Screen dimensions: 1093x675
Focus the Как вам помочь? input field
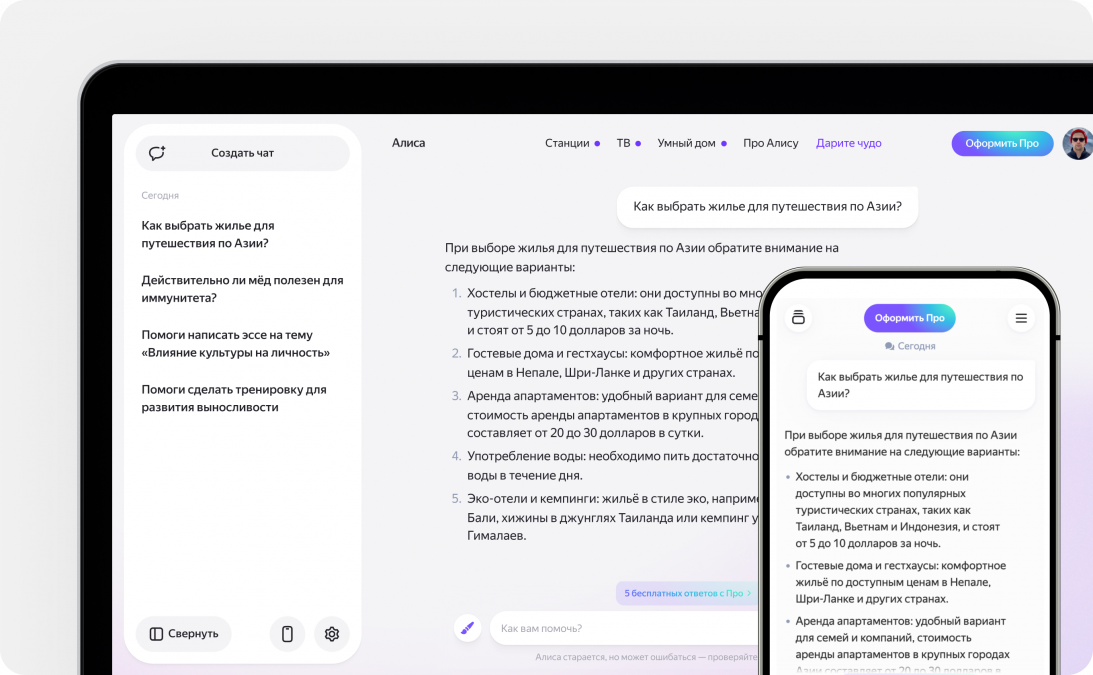coord(624,628)
